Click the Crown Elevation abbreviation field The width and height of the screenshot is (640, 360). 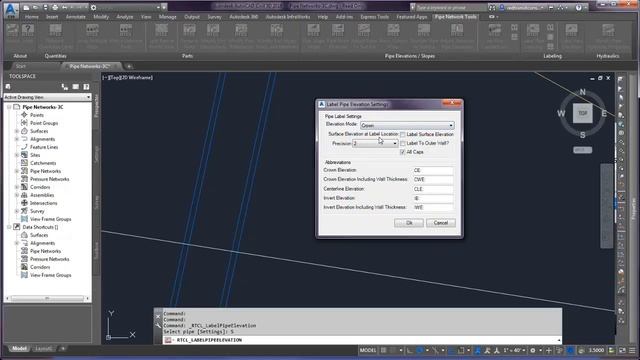[433, 170]
